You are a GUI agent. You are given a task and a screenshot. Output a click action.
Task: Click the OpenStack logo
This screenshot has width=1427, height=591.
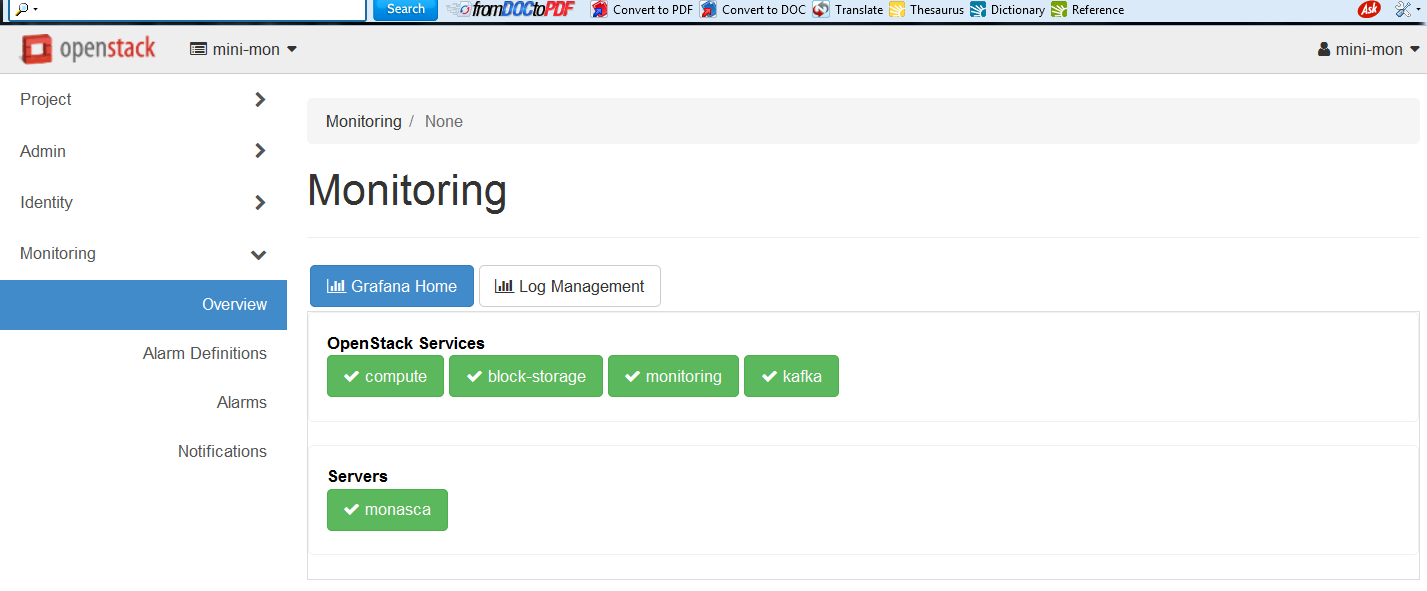point(89,48)
